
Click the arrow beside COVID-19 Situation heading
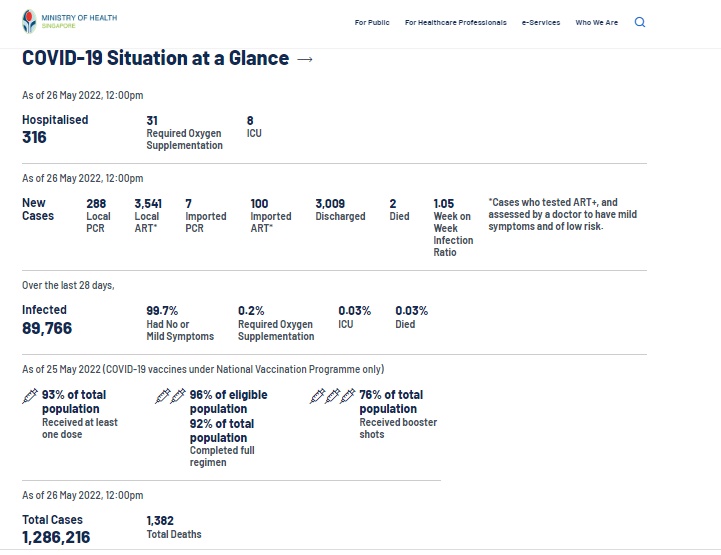tap(306, 59)
